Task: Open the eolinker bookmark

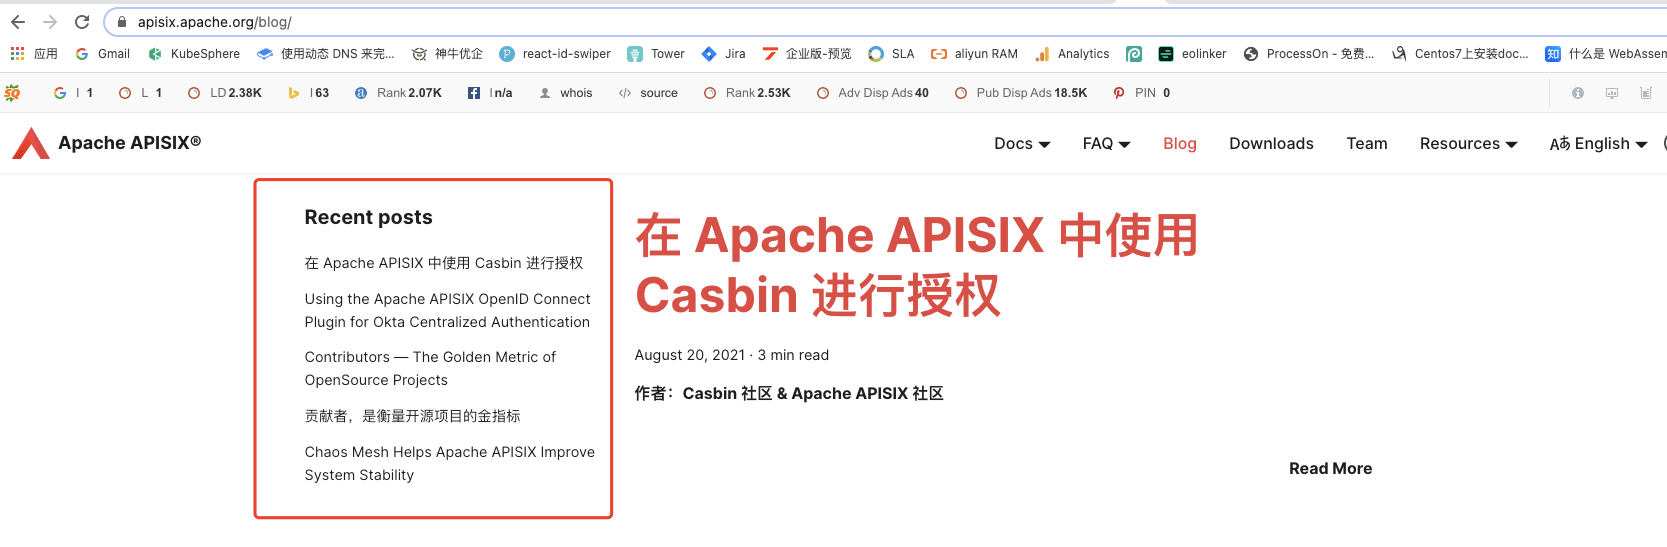Action: 1192,54
